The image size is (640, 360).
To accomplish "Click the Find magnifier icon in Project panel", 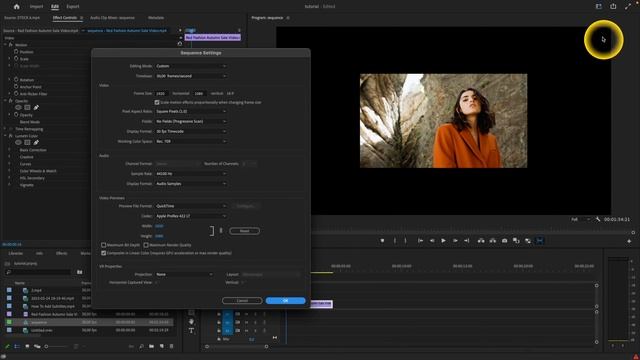I will [x=141, y=347].
